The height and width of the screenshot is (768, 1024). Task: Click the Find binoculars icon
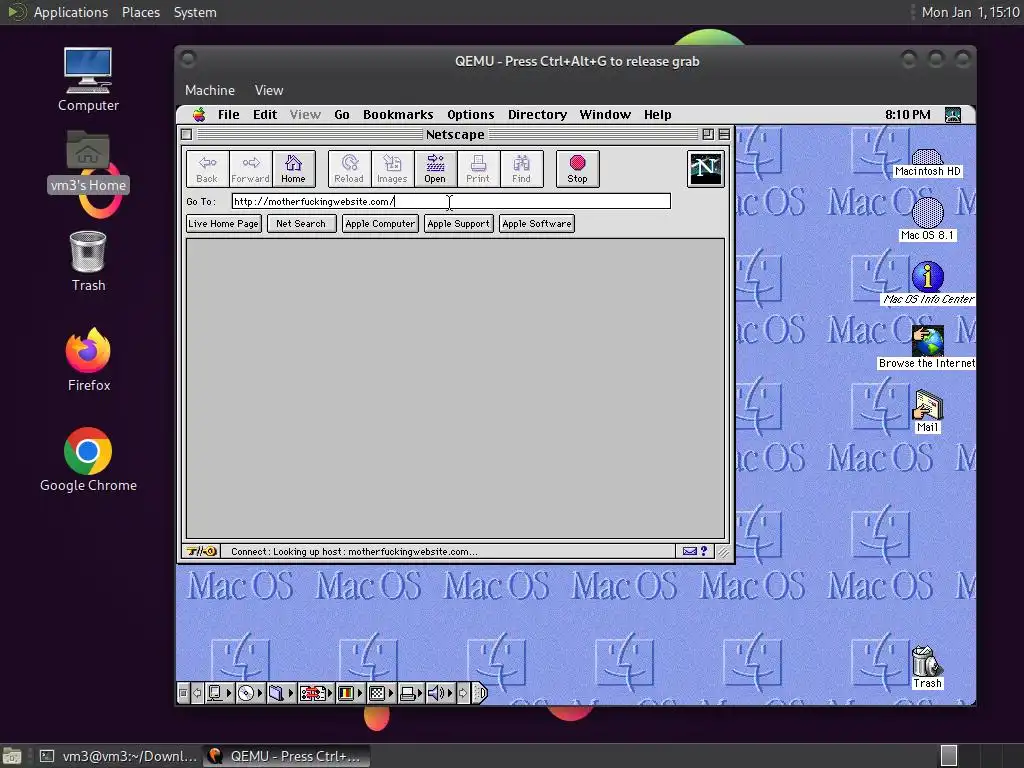point(521,169)
